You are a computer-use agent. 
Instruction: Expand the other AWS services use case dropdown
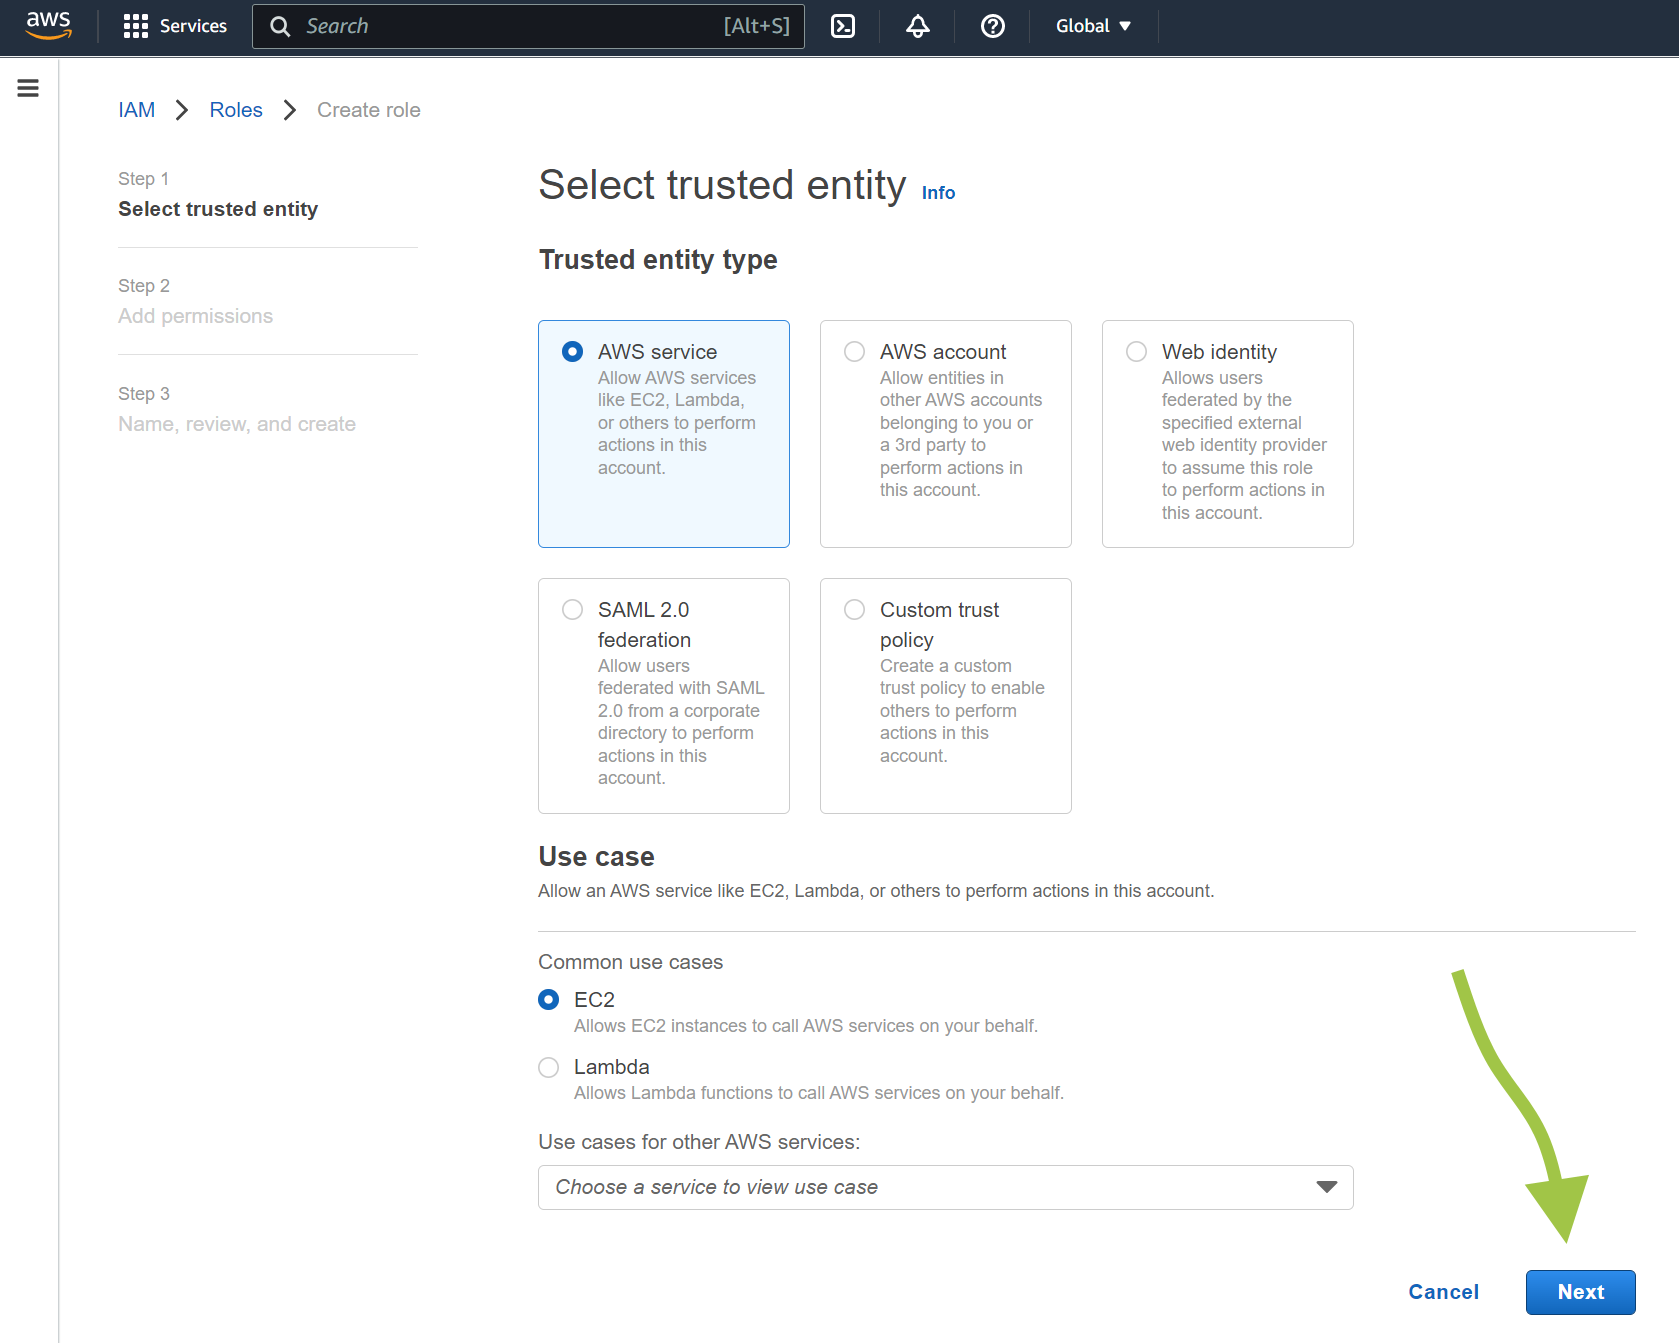[945, 1187]
